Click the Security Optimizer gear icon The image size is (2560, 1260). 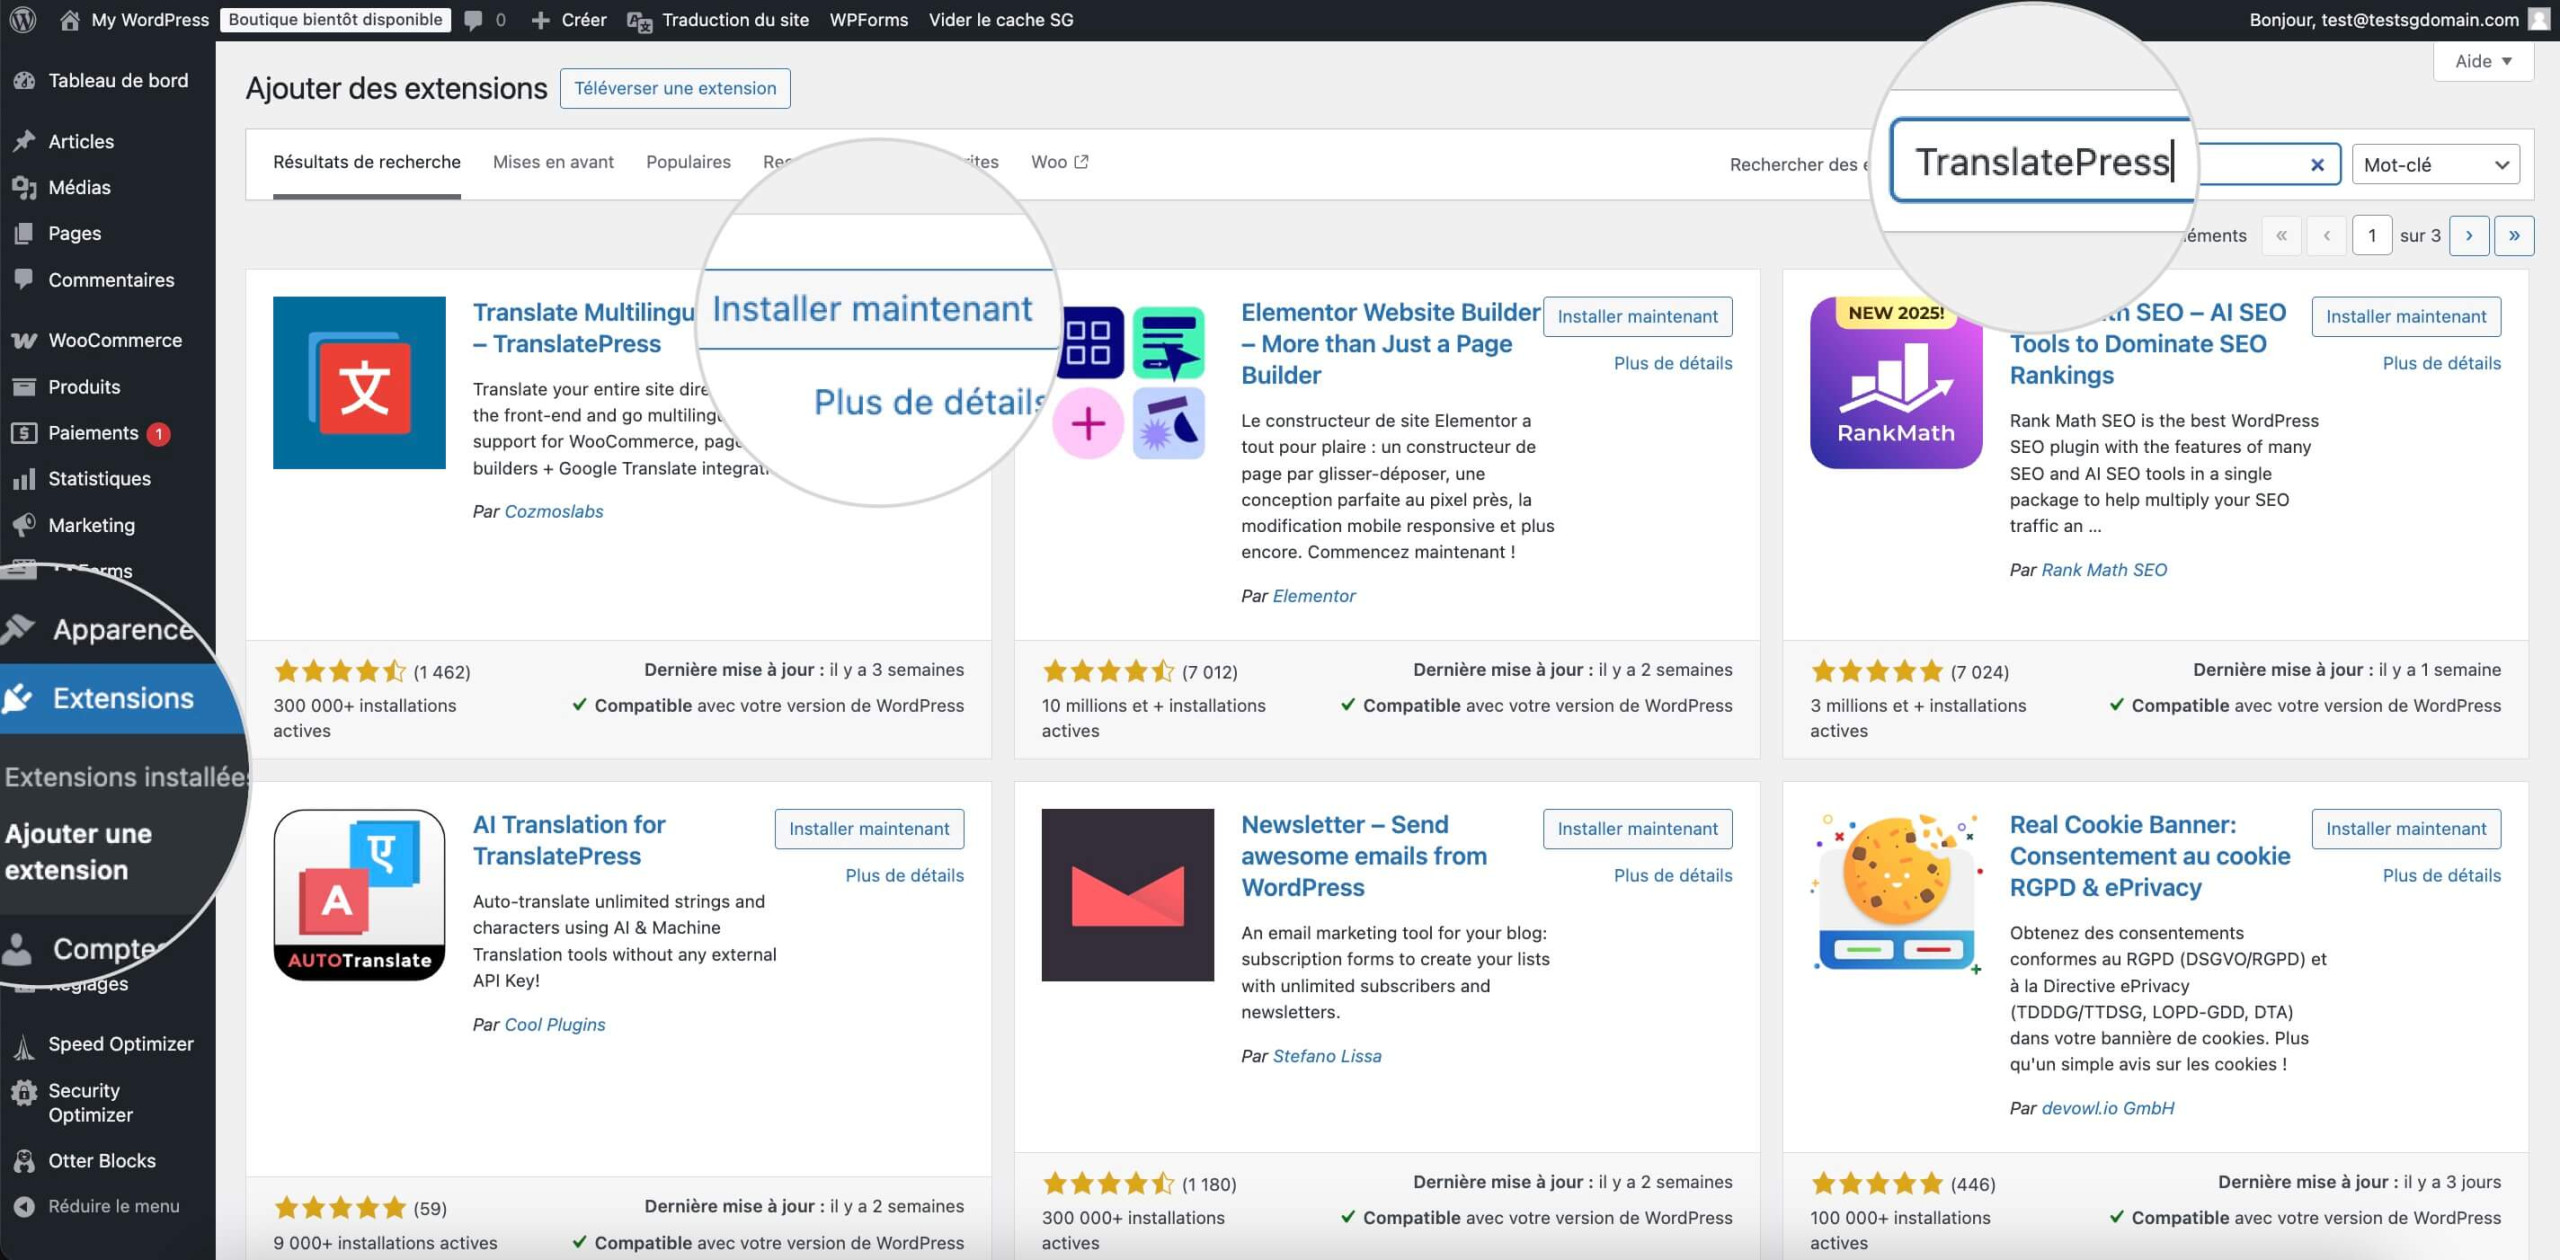tap(24, 1093)
